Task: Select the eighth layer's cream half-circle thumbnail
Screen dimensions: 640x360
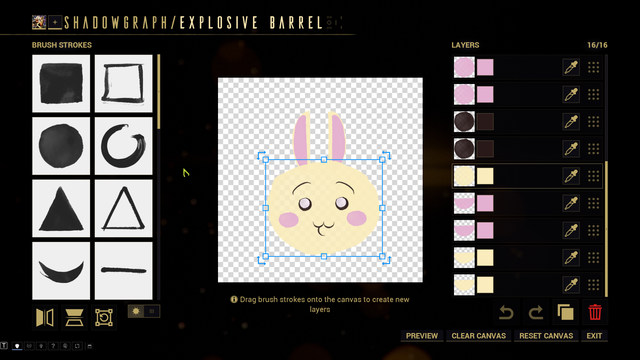Action: (464, 258)
